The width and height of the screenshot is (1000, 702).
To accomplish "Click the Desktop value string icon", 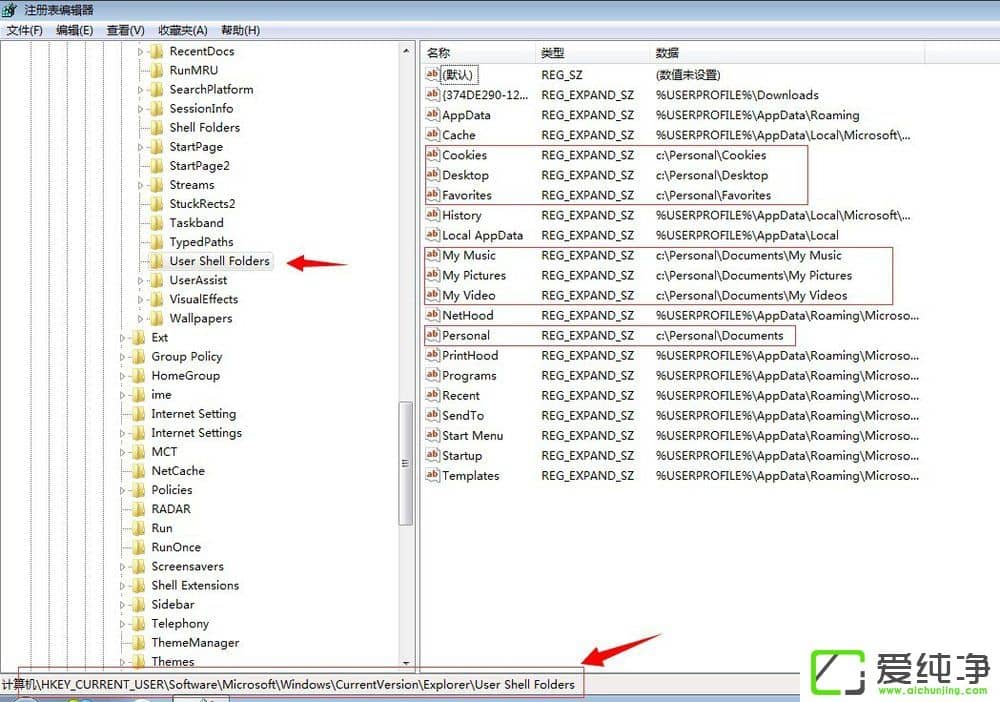I will coord(433,175).
